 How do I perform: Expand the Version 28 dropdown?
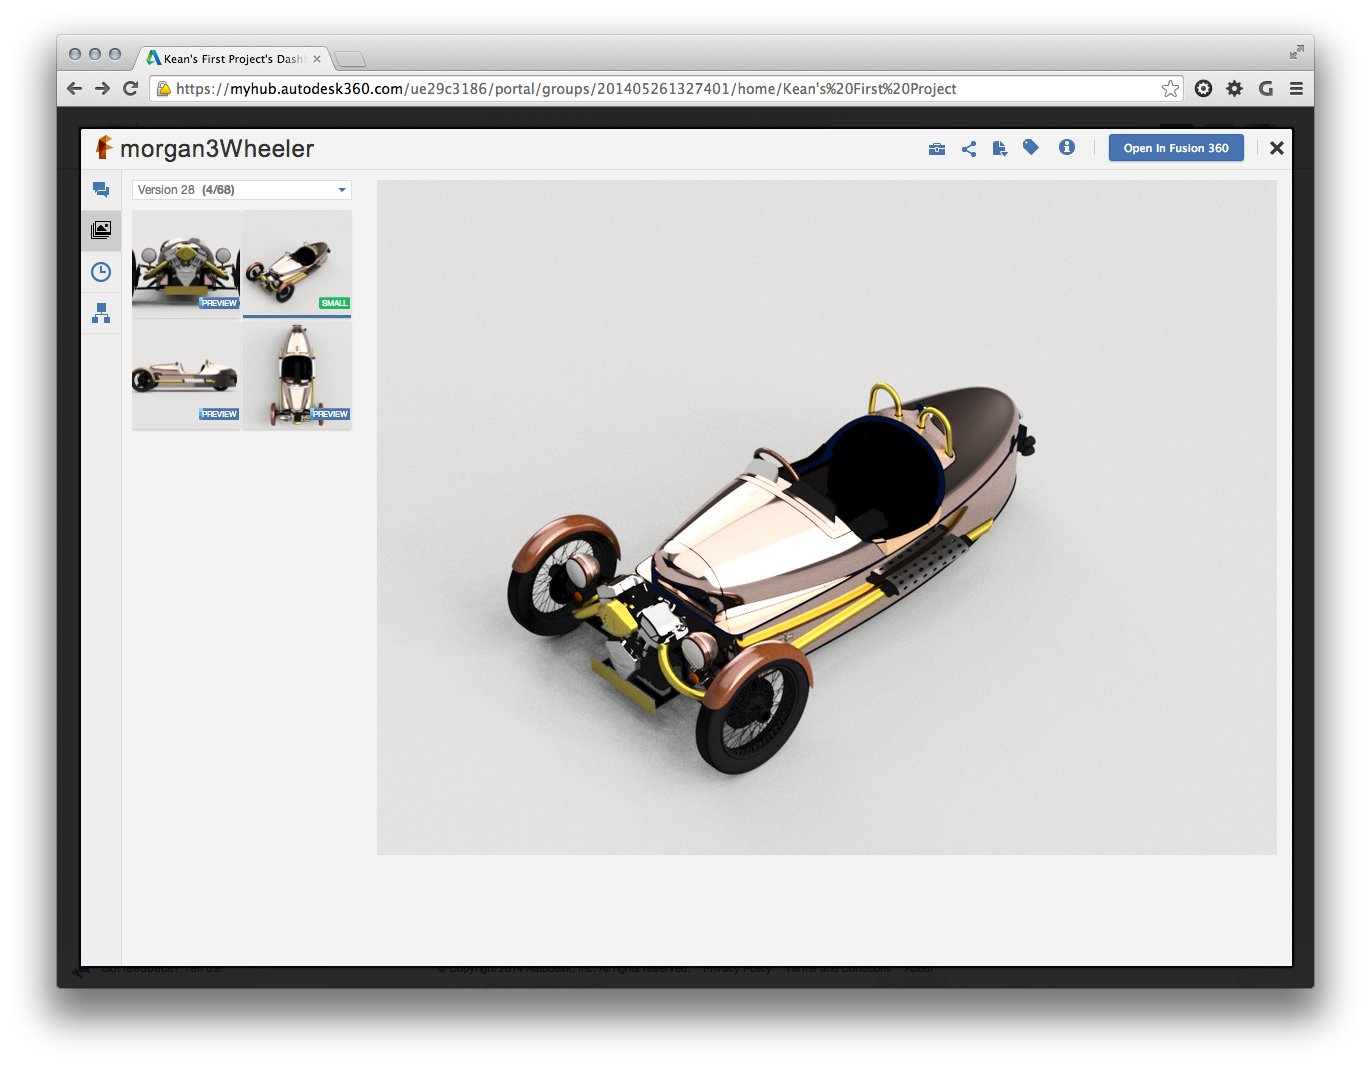click(242, 190)
